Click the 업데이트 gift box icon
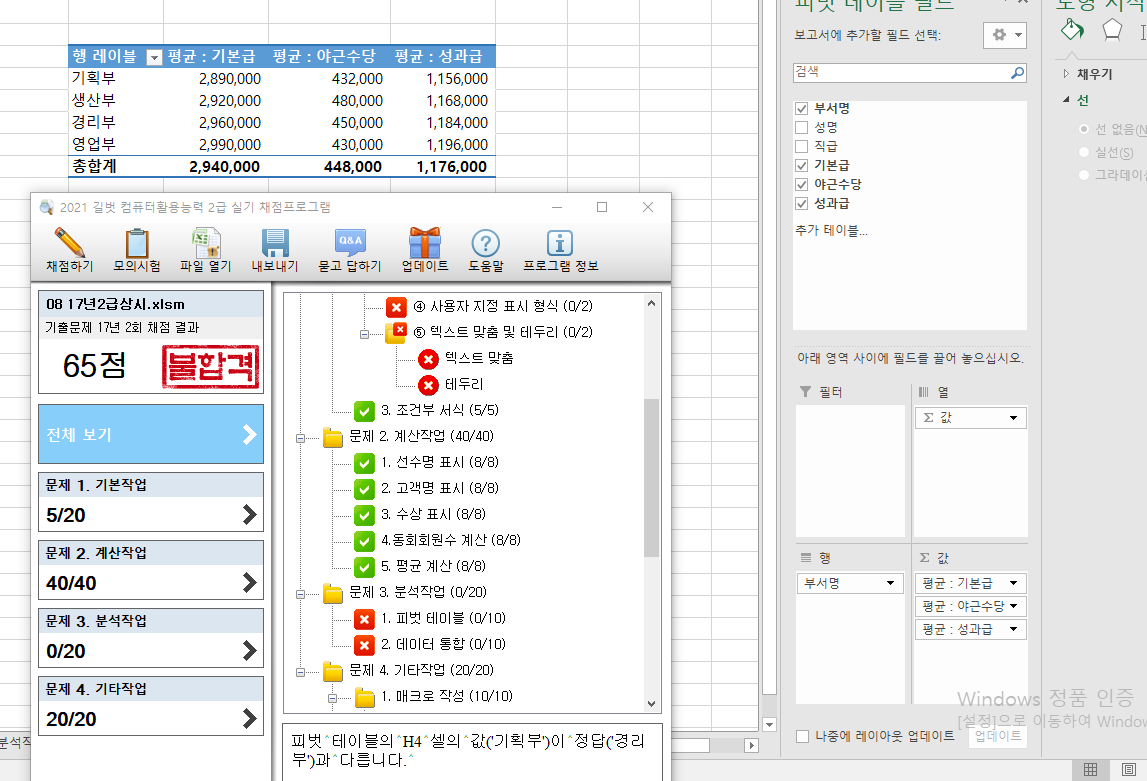Viewport: 1147px width, 781px height. pos(425,243)
